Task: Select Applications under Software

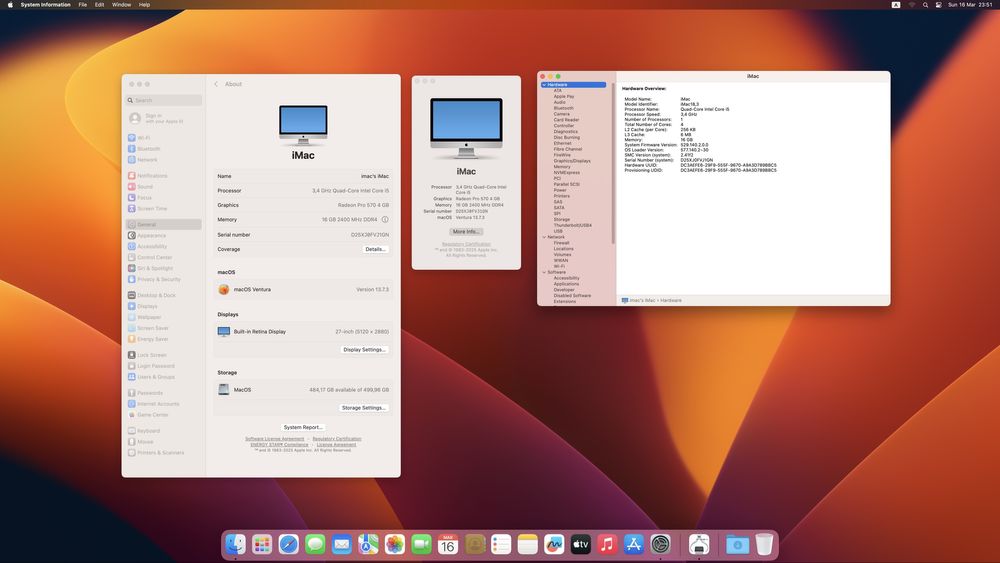Action: pos(566,284)
